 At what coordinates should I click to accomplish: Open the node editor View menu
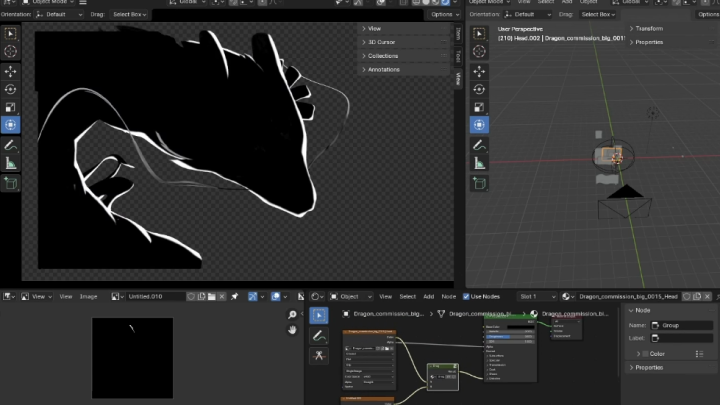coord(385,297)
